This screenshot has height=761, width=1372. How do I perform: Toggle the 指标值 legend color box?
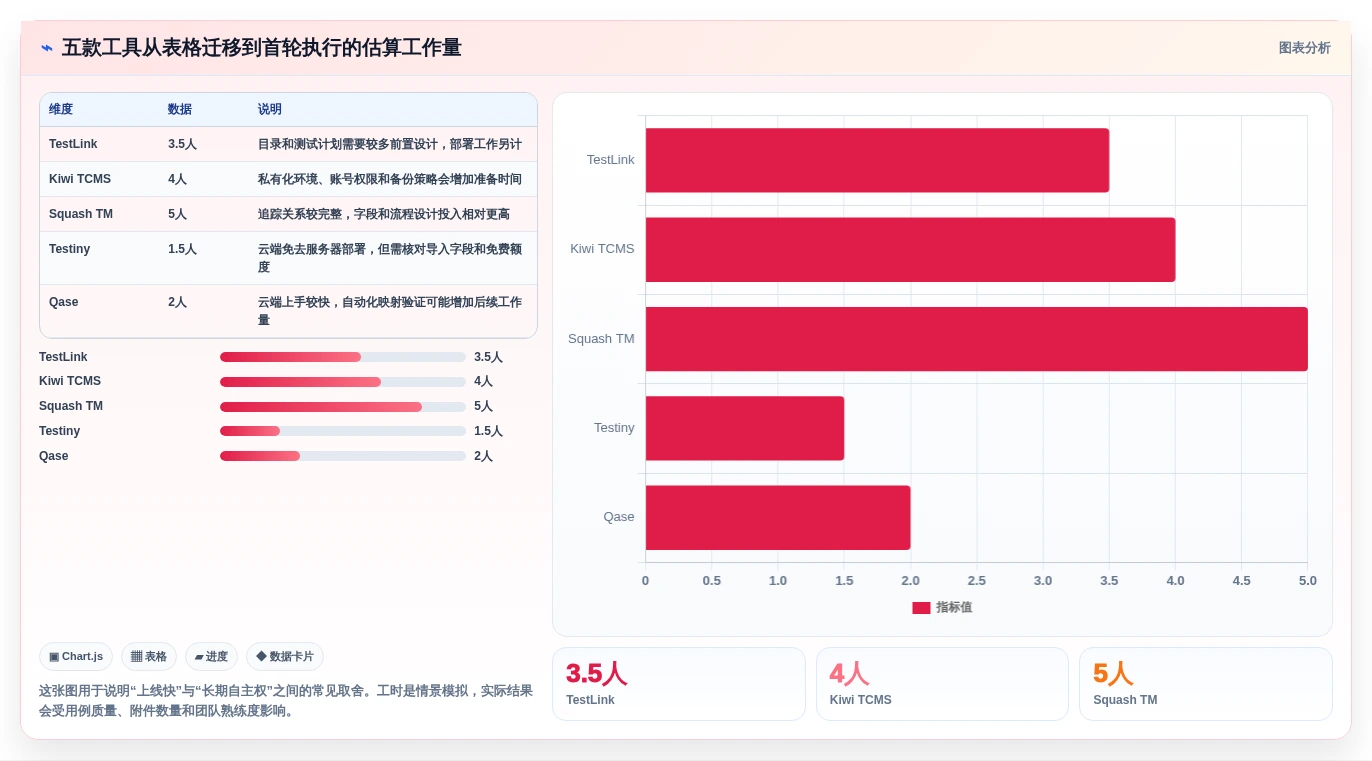(x=921, y=608)
